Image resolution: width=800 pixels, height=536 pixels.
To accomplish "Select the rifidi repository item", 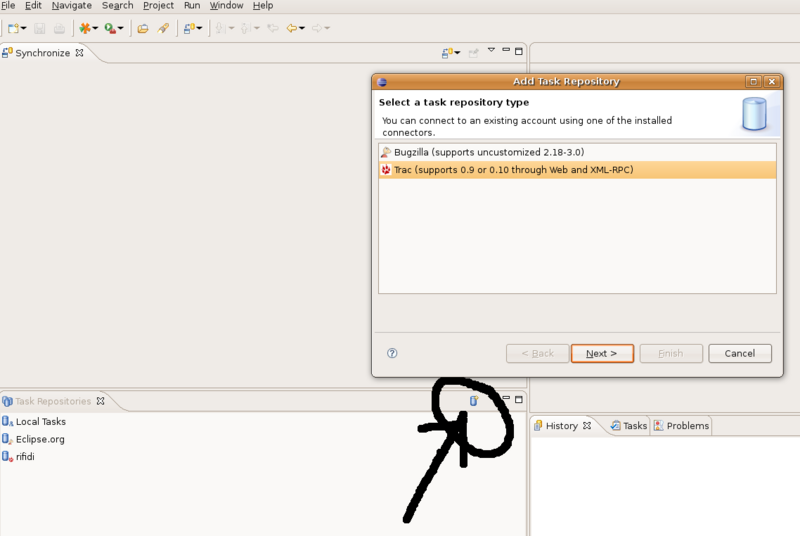I will [x=25, y=456].
